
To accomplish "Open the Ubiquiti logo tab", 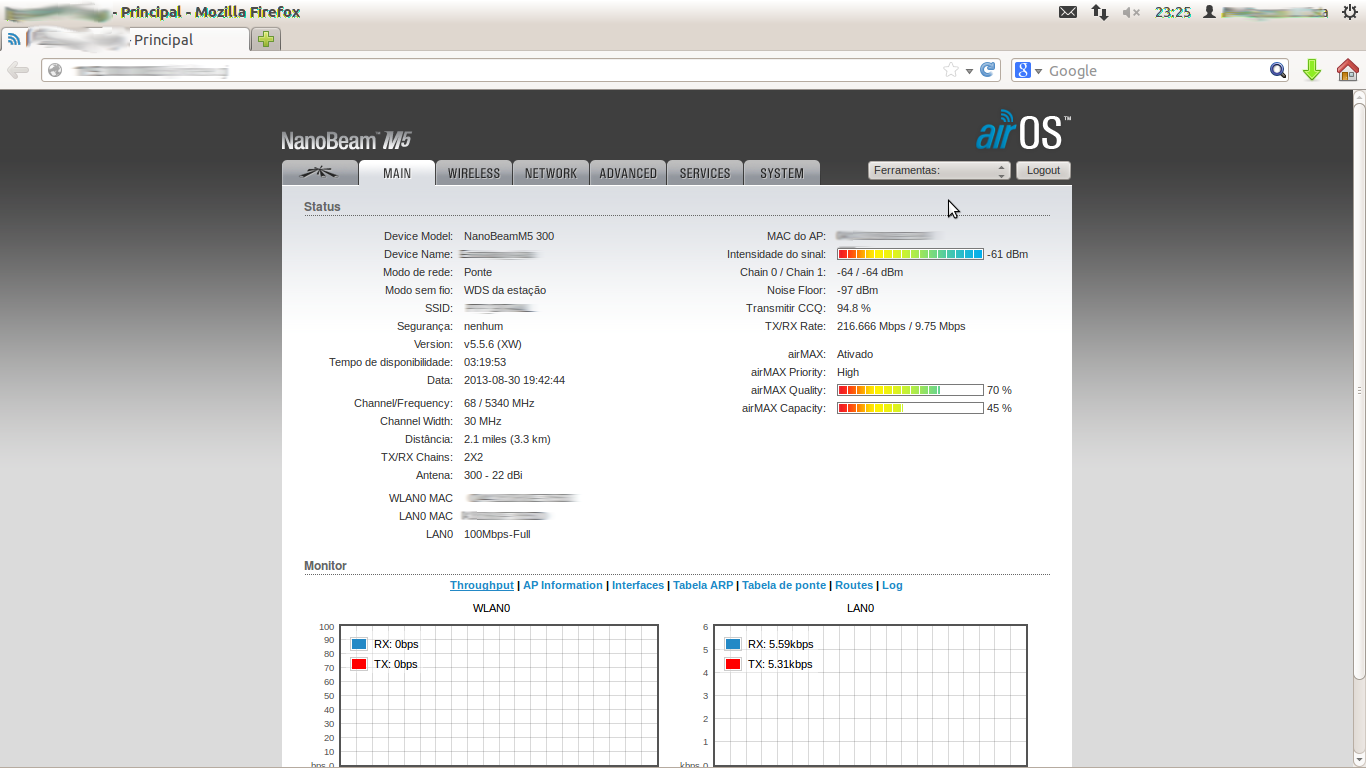I will tap(320, 173).
